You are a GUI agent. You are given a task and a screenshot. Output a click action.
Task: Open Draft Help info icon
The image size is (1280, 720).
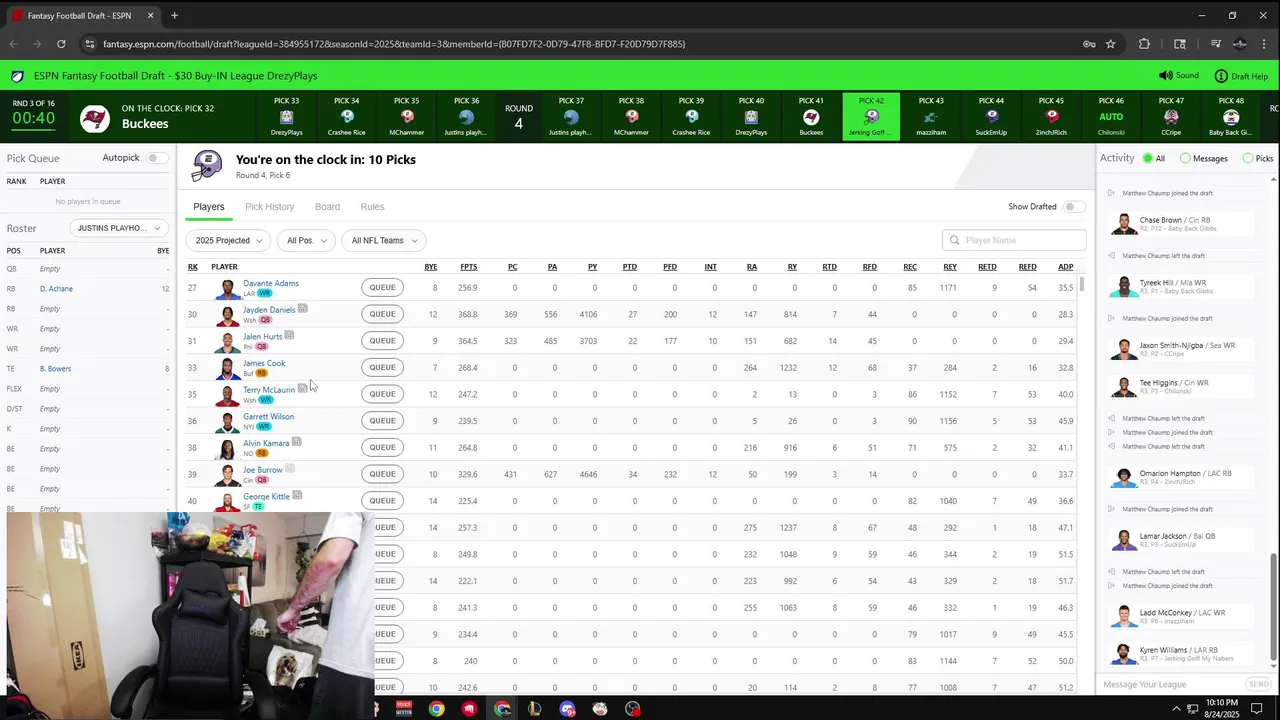coord(1221,76)
